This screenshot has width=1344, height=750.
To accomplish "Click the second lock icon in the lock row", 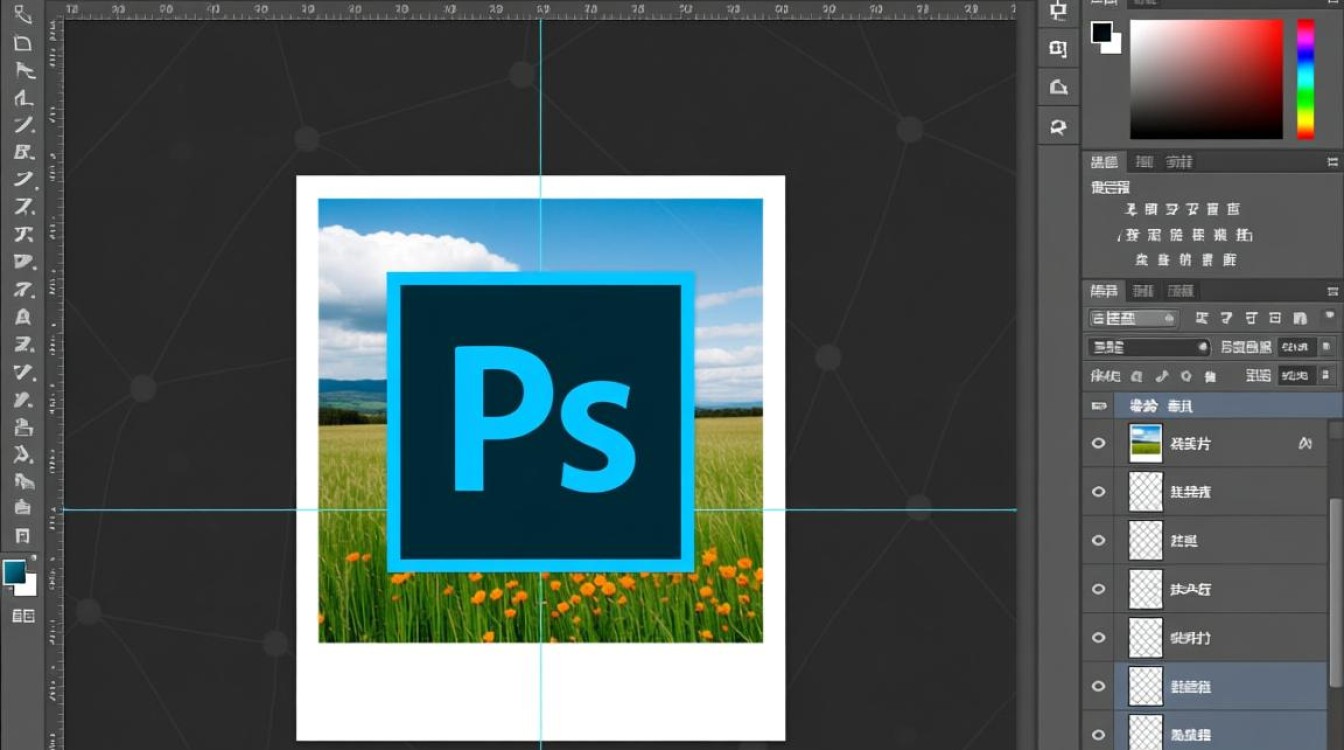I will tap(1161, 377).
